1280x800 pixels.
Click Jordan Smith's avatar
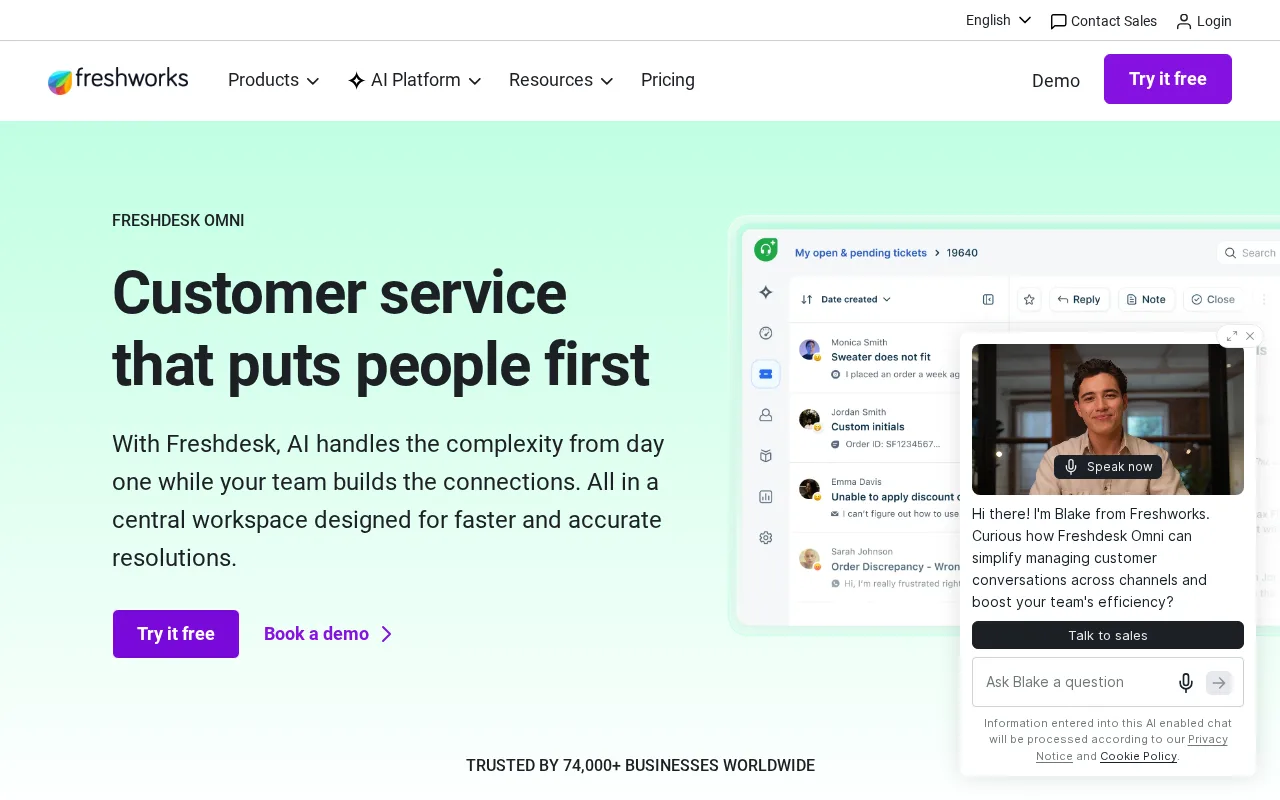point(809,419)
